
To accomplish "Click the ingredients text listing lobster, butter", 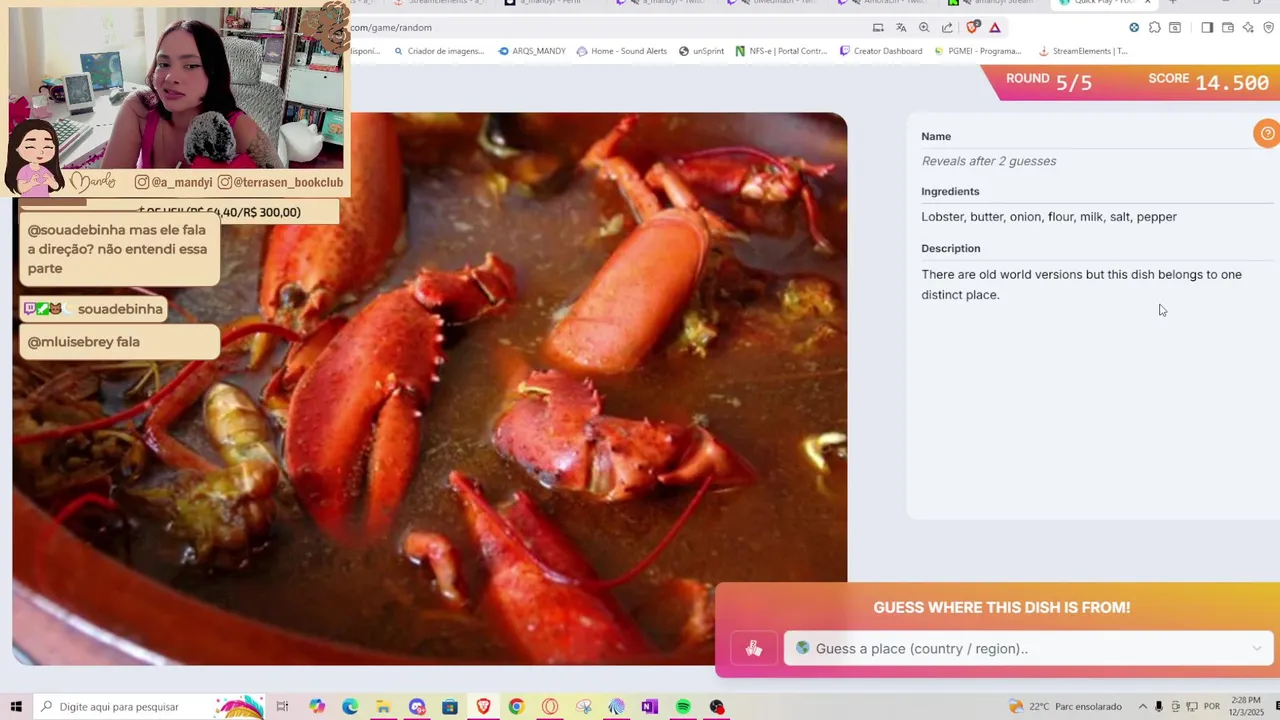I will [x=1049, y=217].
